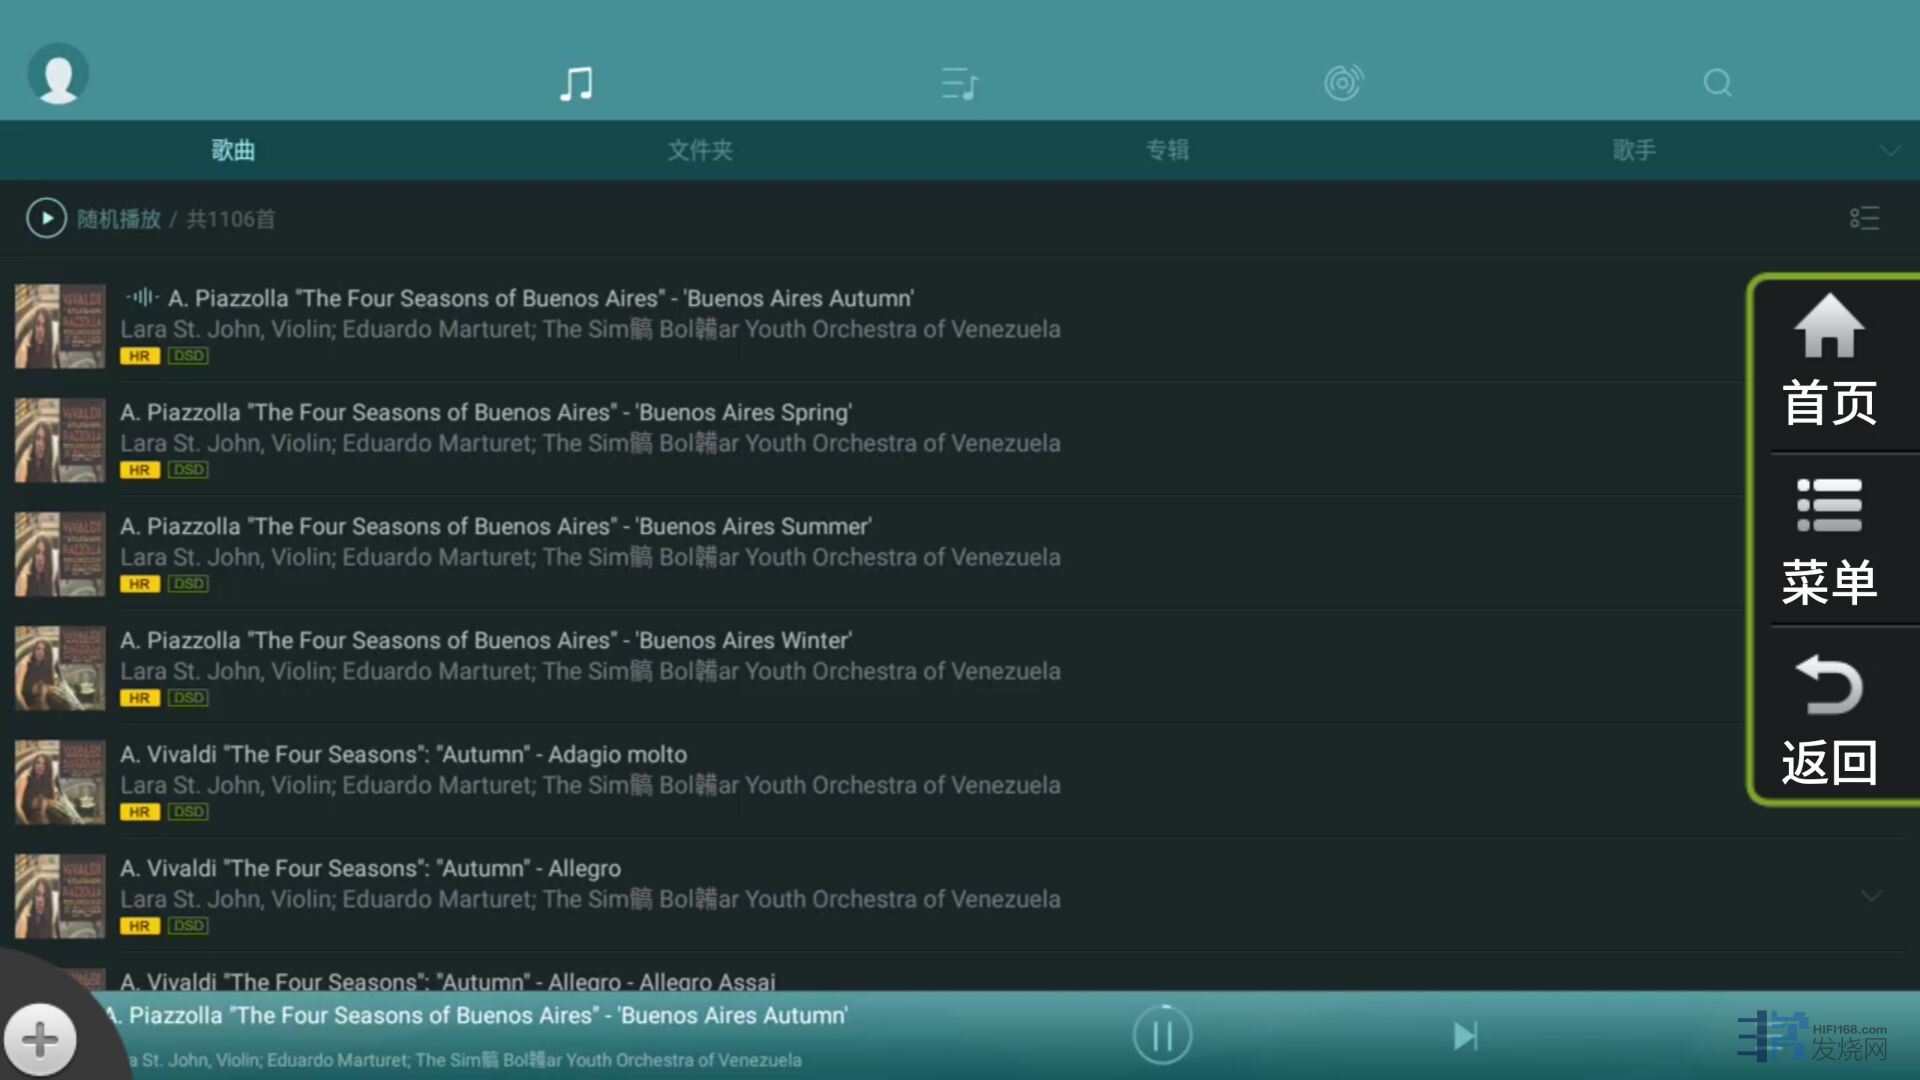The width and height of the screenshot is (1920, 1080).
Task: Expand the category tabs chevron
Action: point(1889,151)
